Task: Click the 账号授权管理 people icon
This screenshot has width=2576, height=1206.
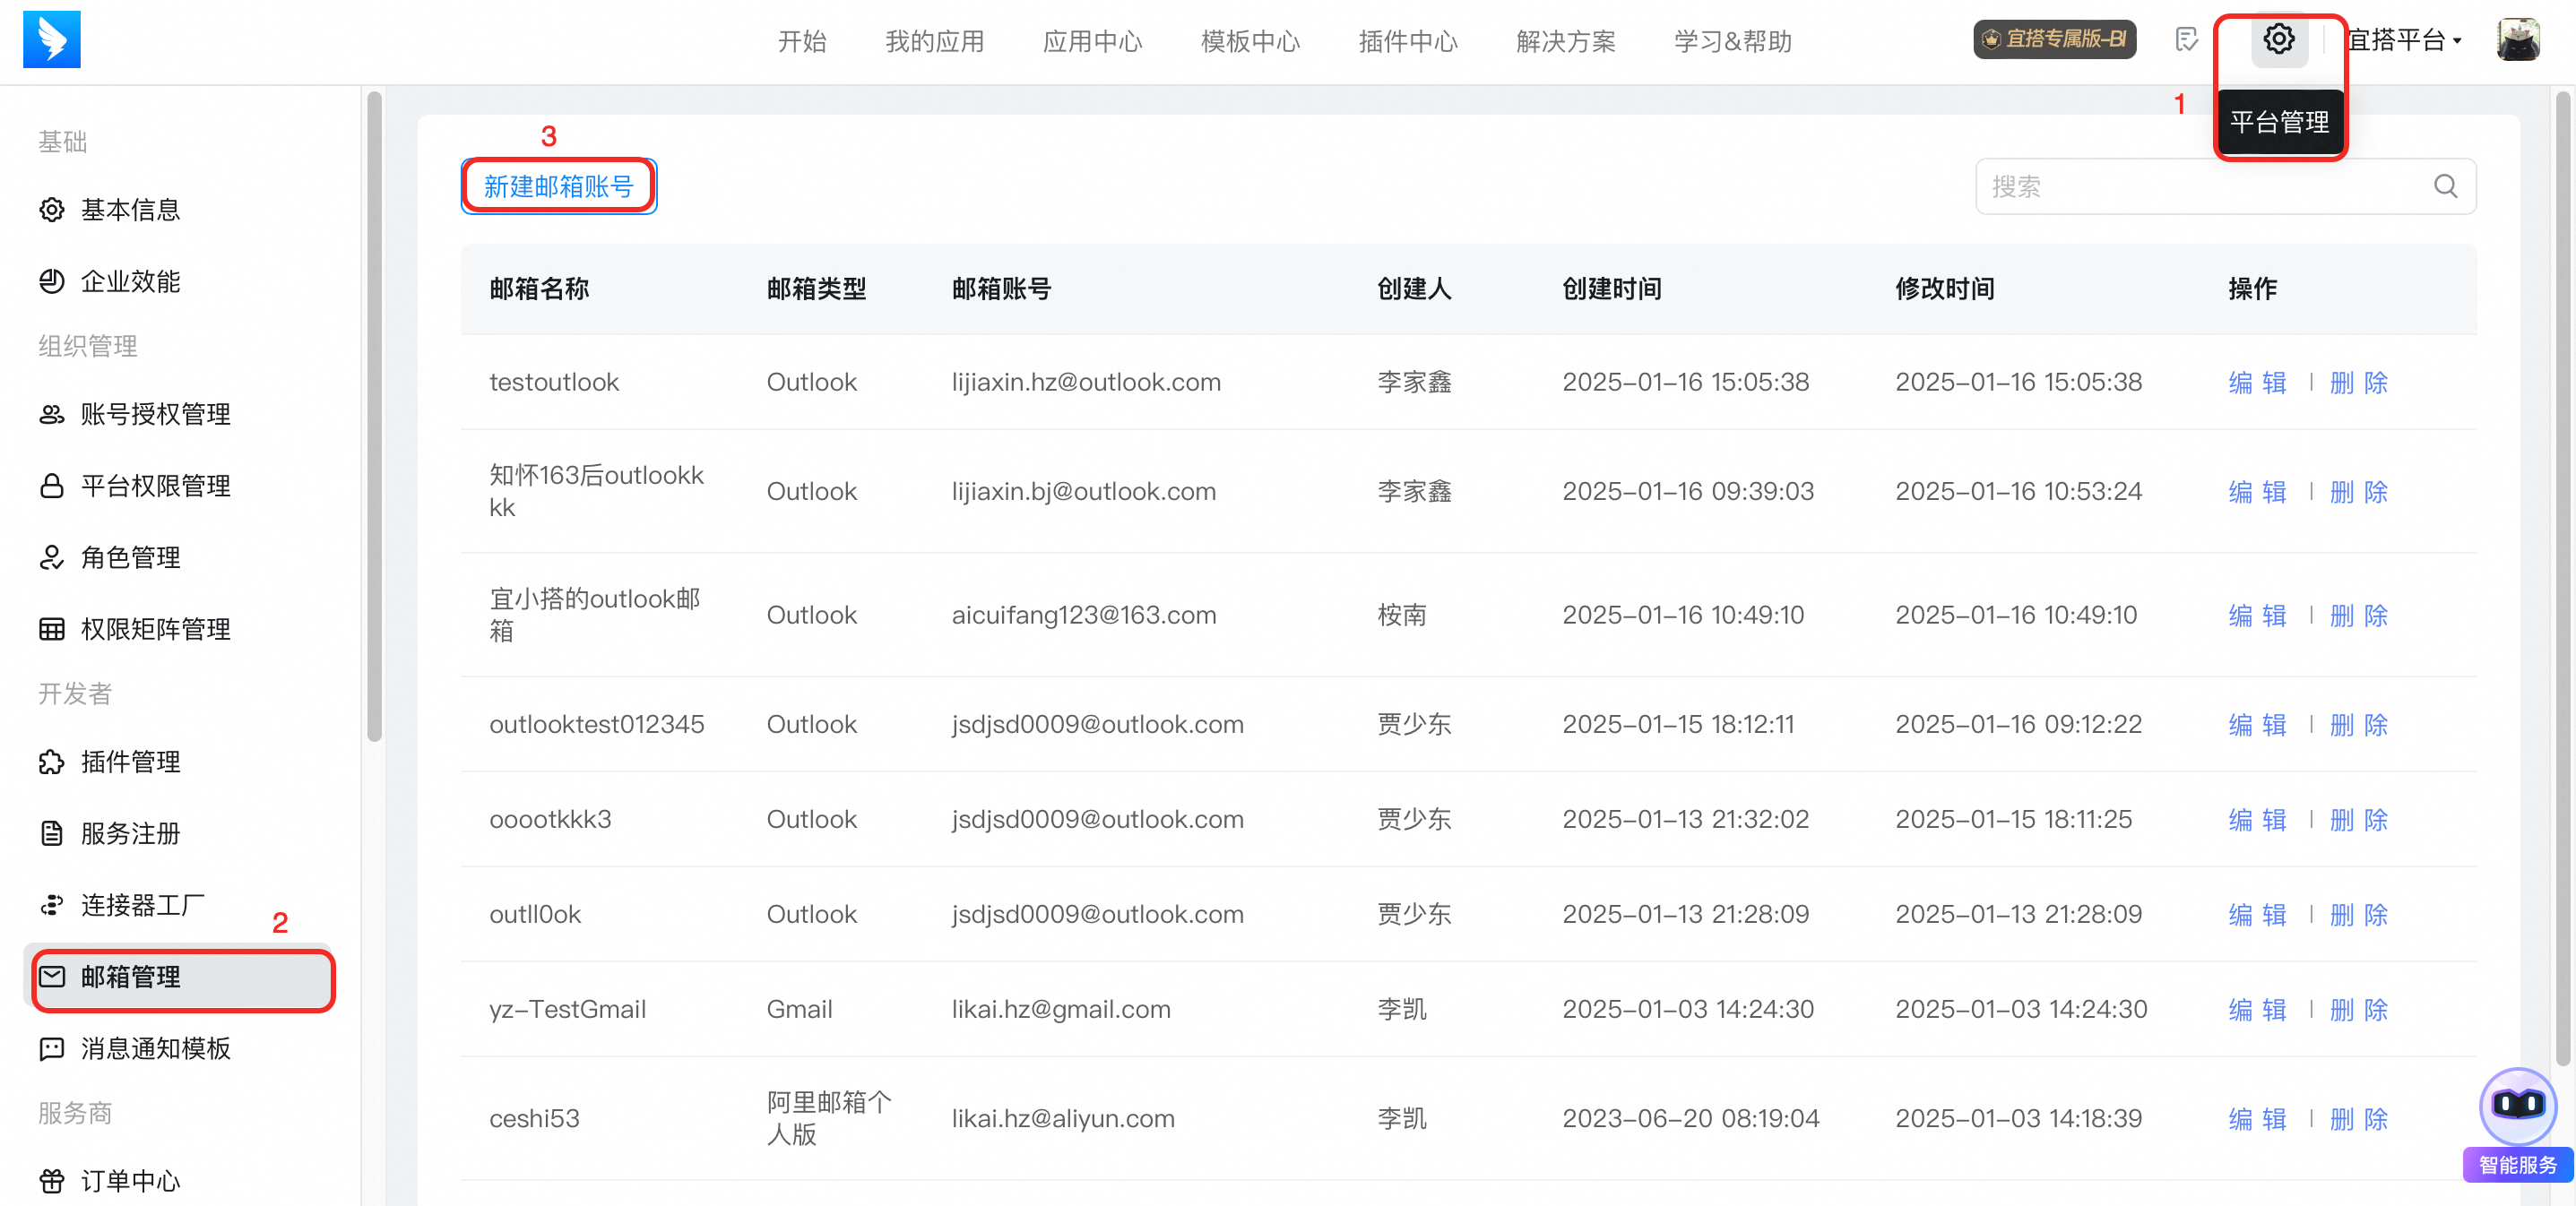Action: tap(52, 414)
